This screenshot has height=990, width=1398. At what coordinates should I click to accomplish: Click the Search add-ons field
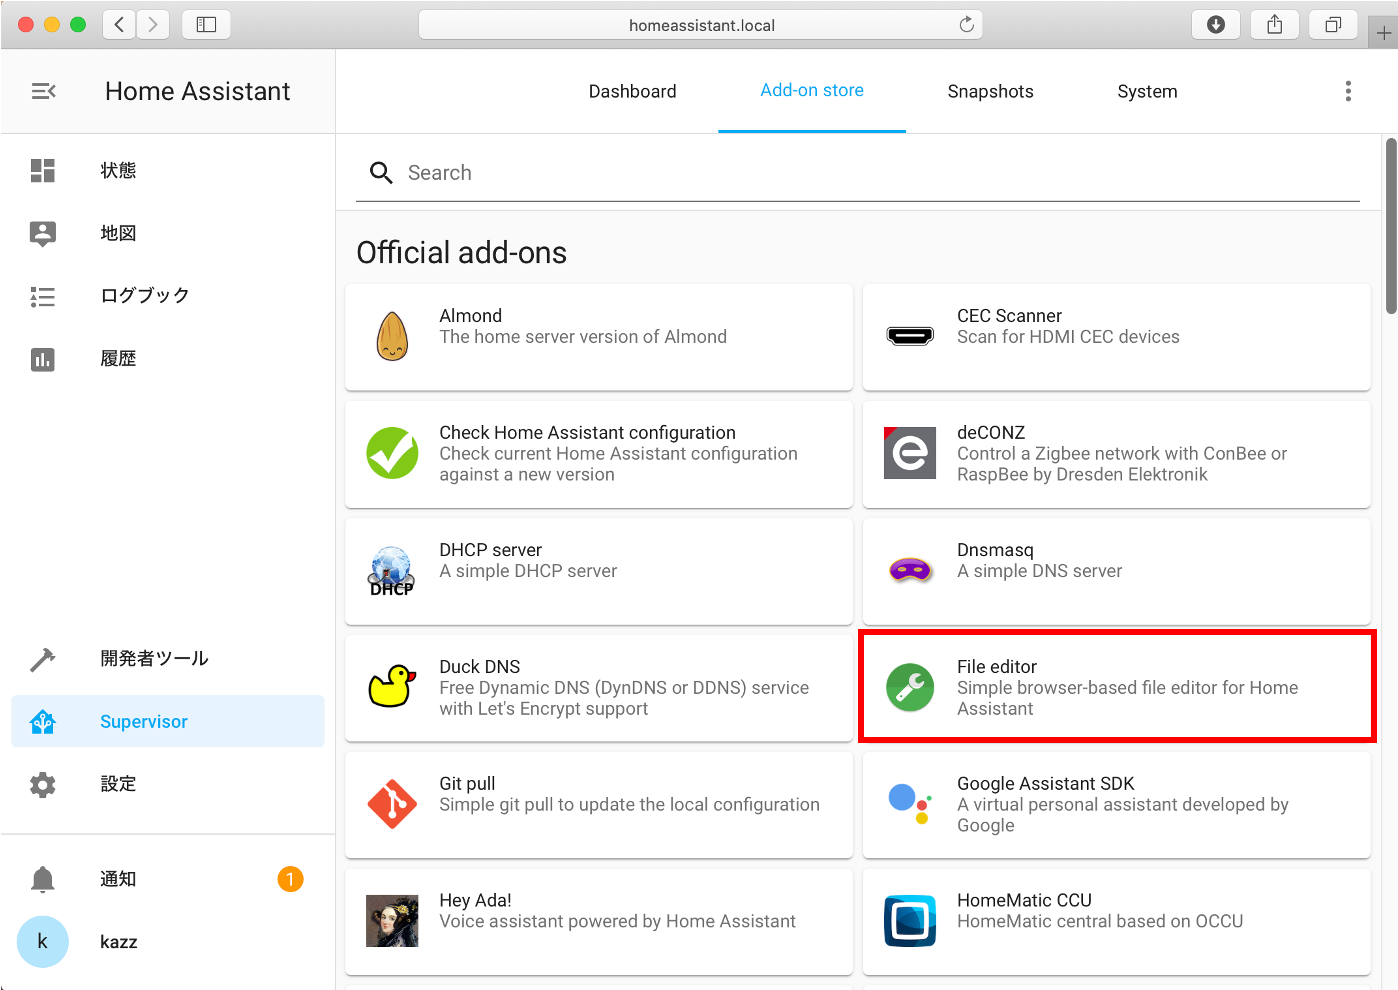click(858, 173)
